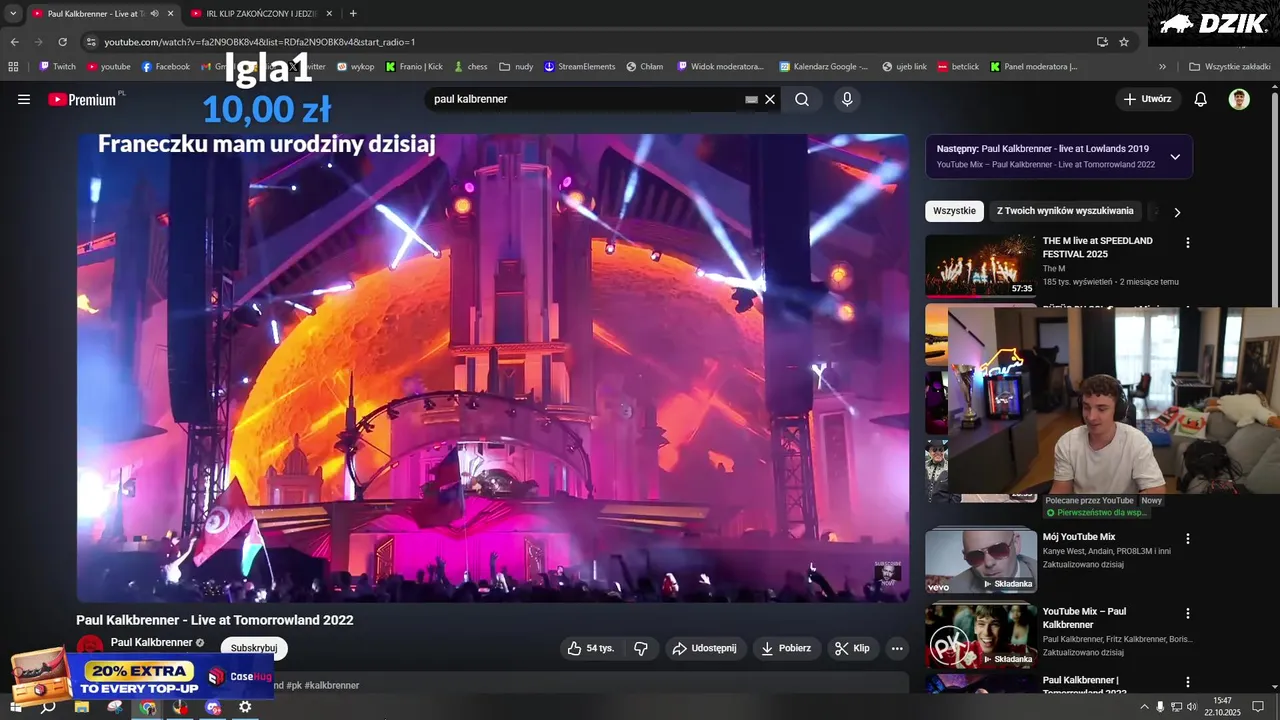Open volume control in system tray
Image resolution: width=1280 pixels, height=720 pixels.
click(x=1193, y=707)
